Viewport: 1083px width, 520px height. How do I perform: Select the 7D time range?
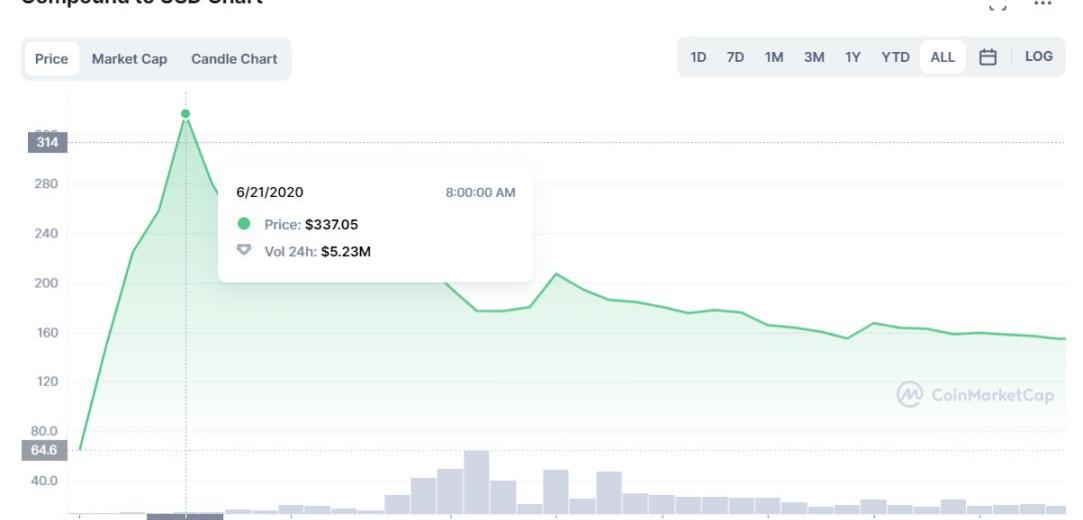coord(735,57)
